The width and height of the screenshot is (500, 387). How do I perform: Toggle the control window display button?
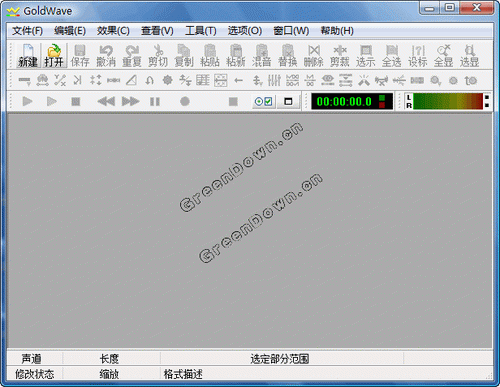pyautogui.click(x=288, y=101)
